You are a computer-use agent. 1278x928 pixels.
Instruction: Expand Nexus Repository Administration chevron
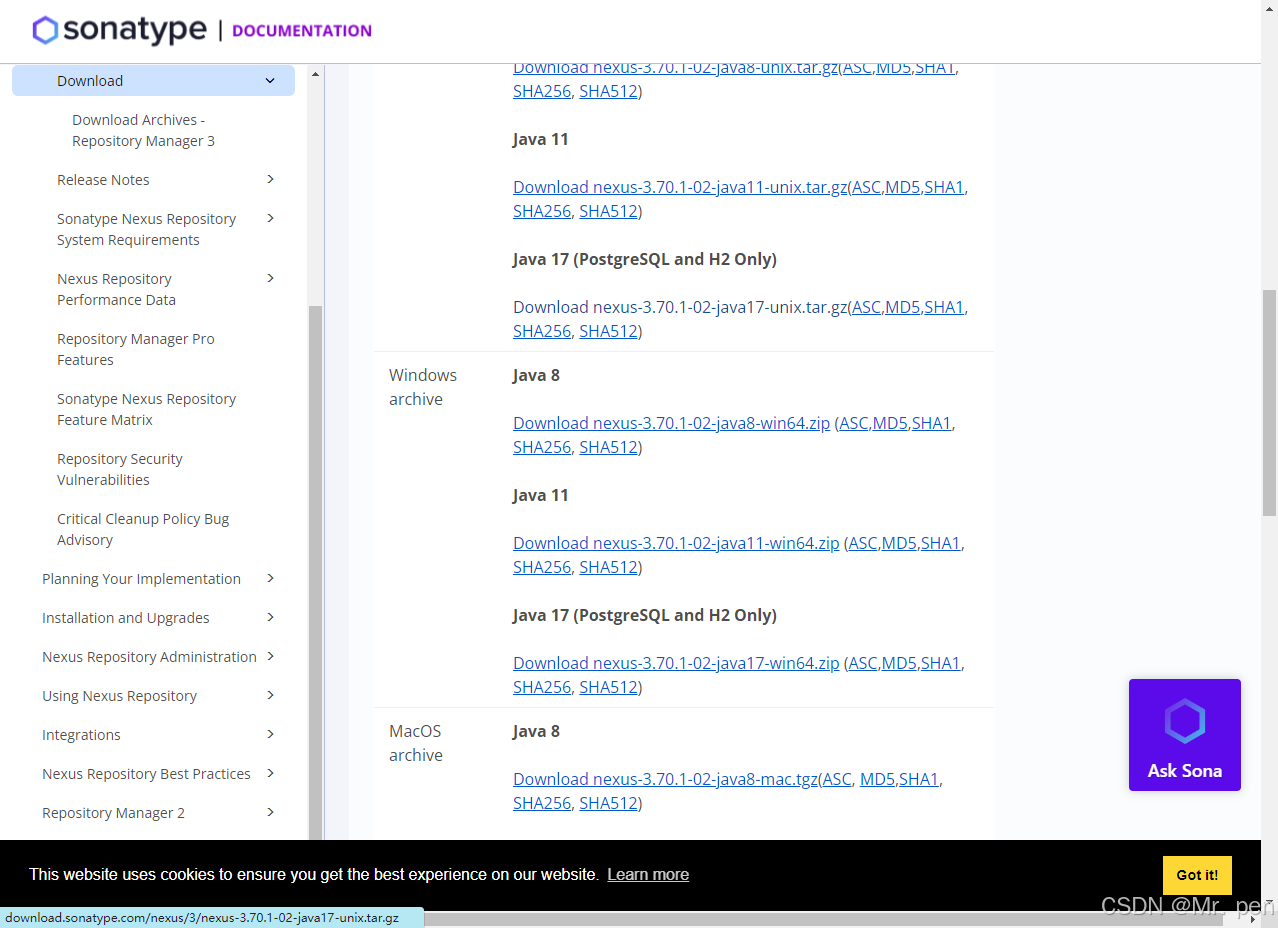[270, 656]
